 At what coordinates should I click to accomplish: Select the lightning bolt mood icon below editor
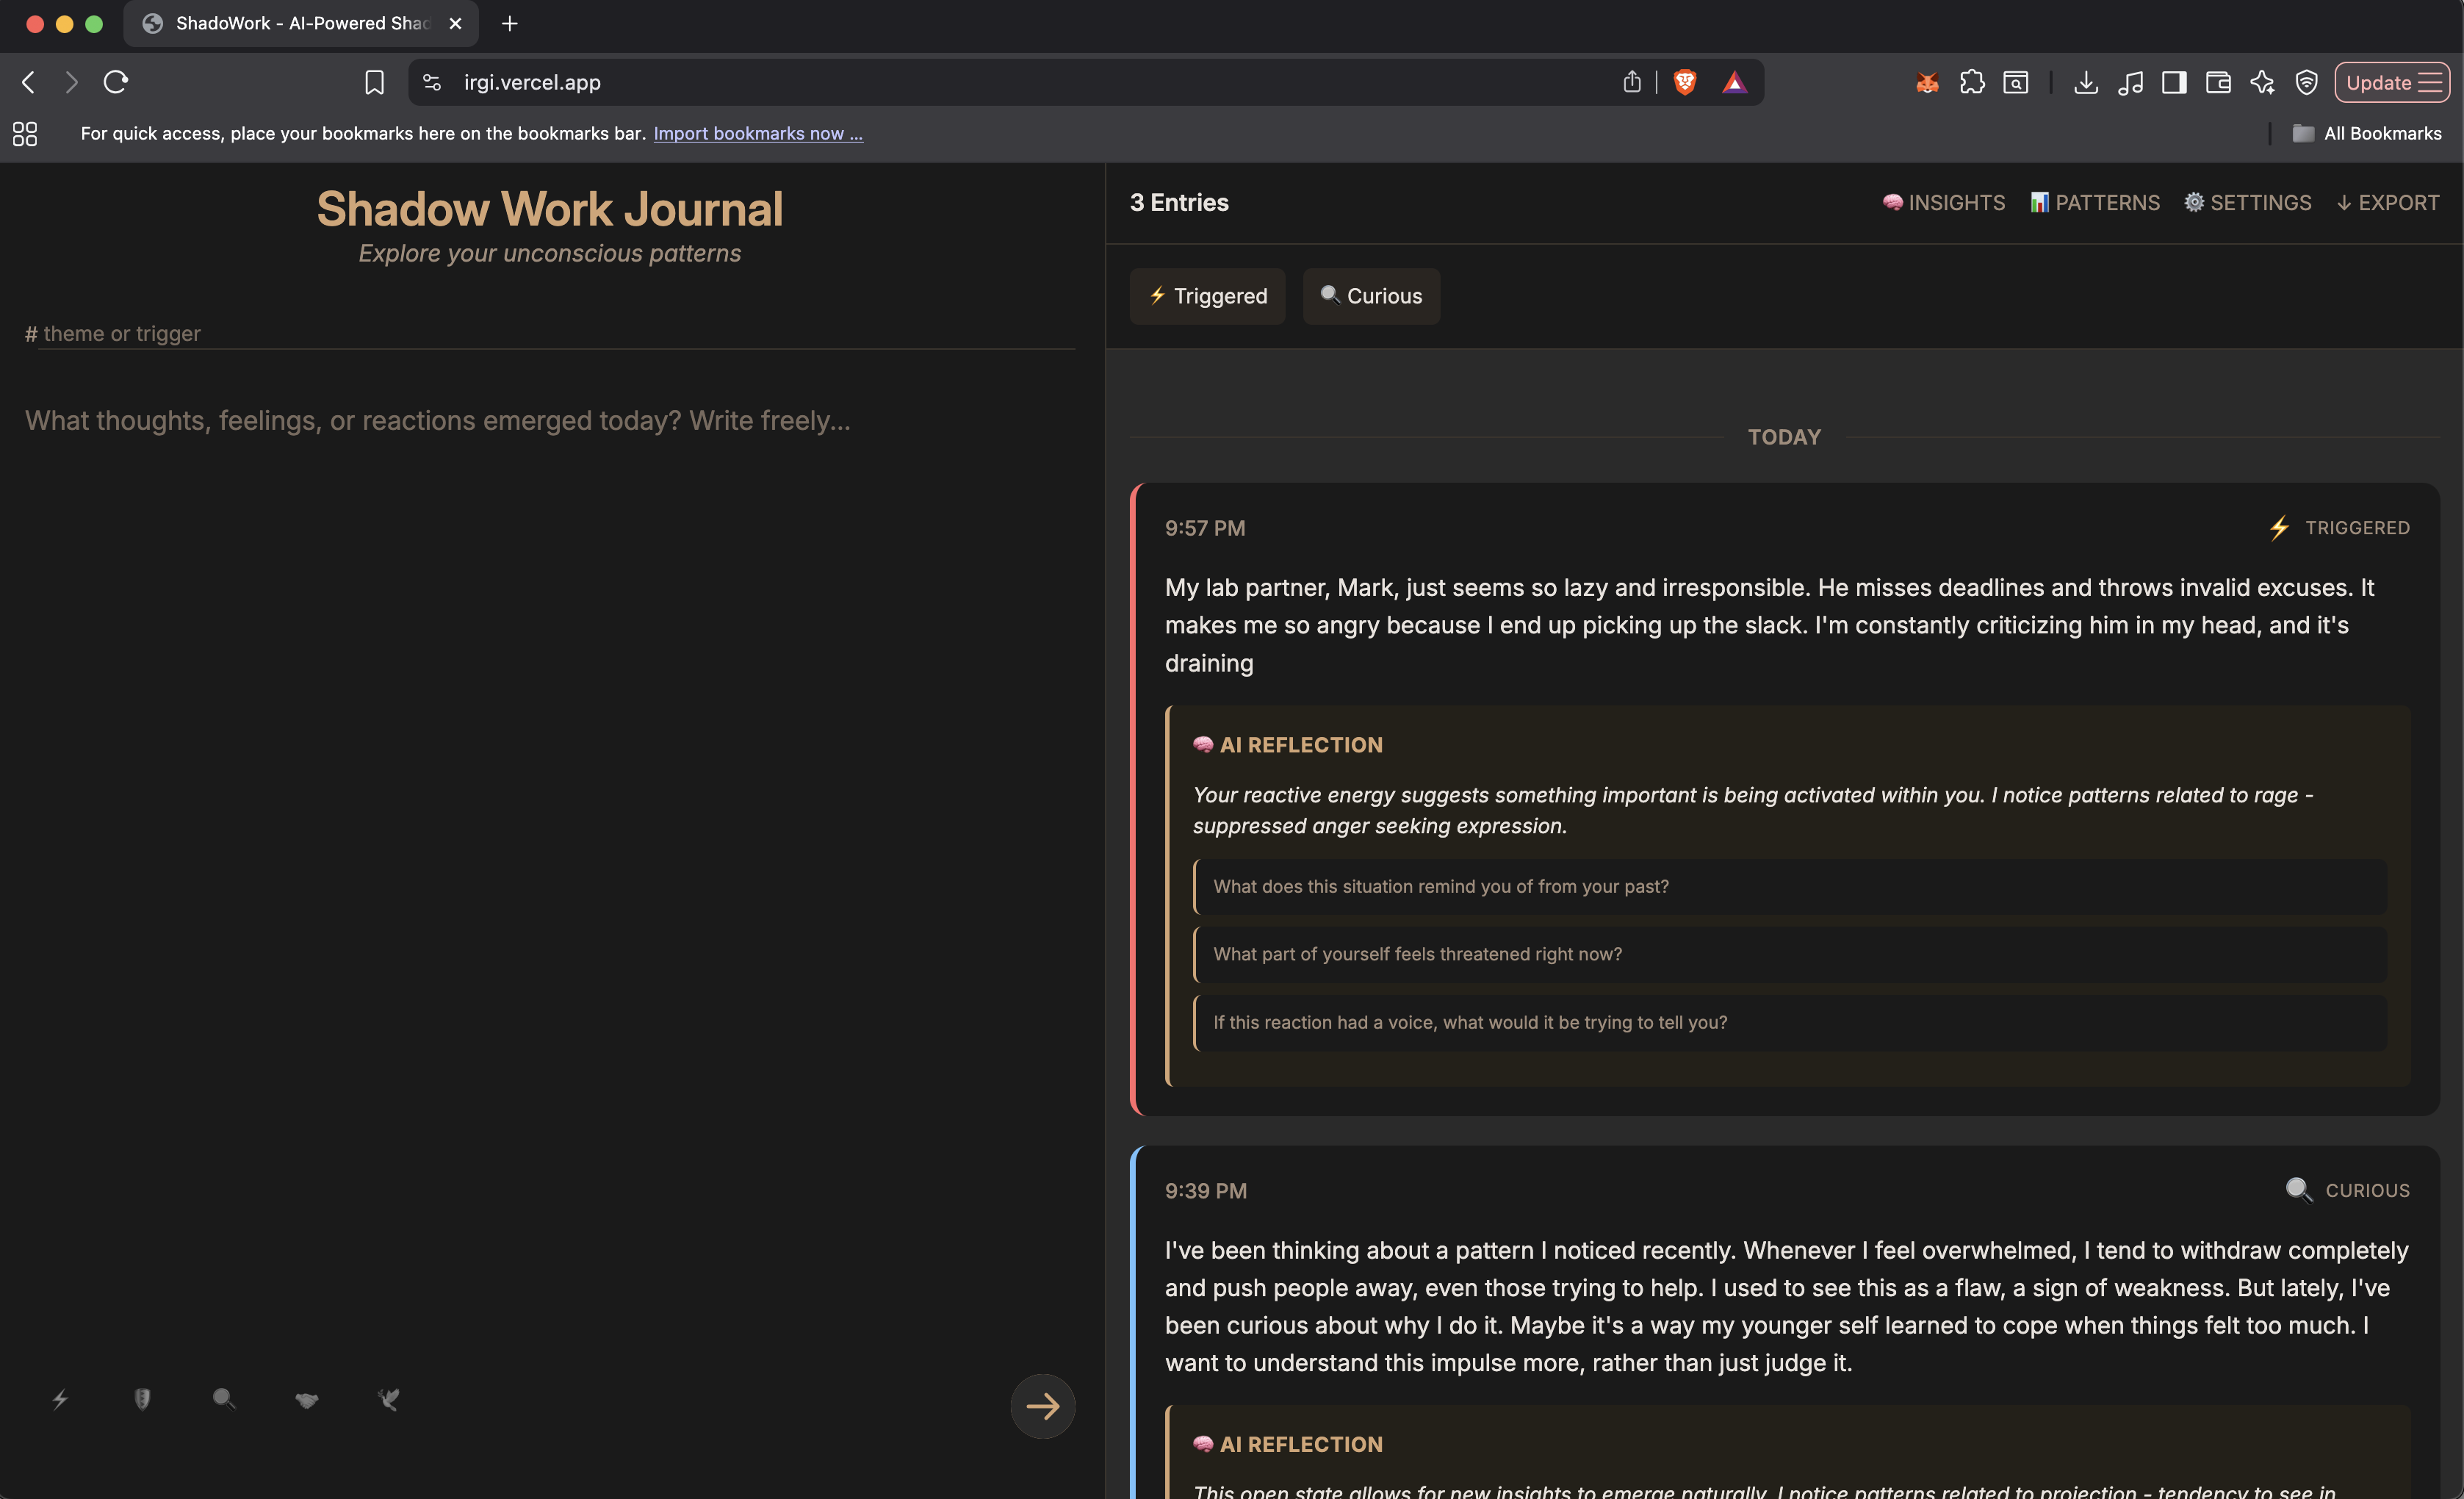click(60, 1399)
